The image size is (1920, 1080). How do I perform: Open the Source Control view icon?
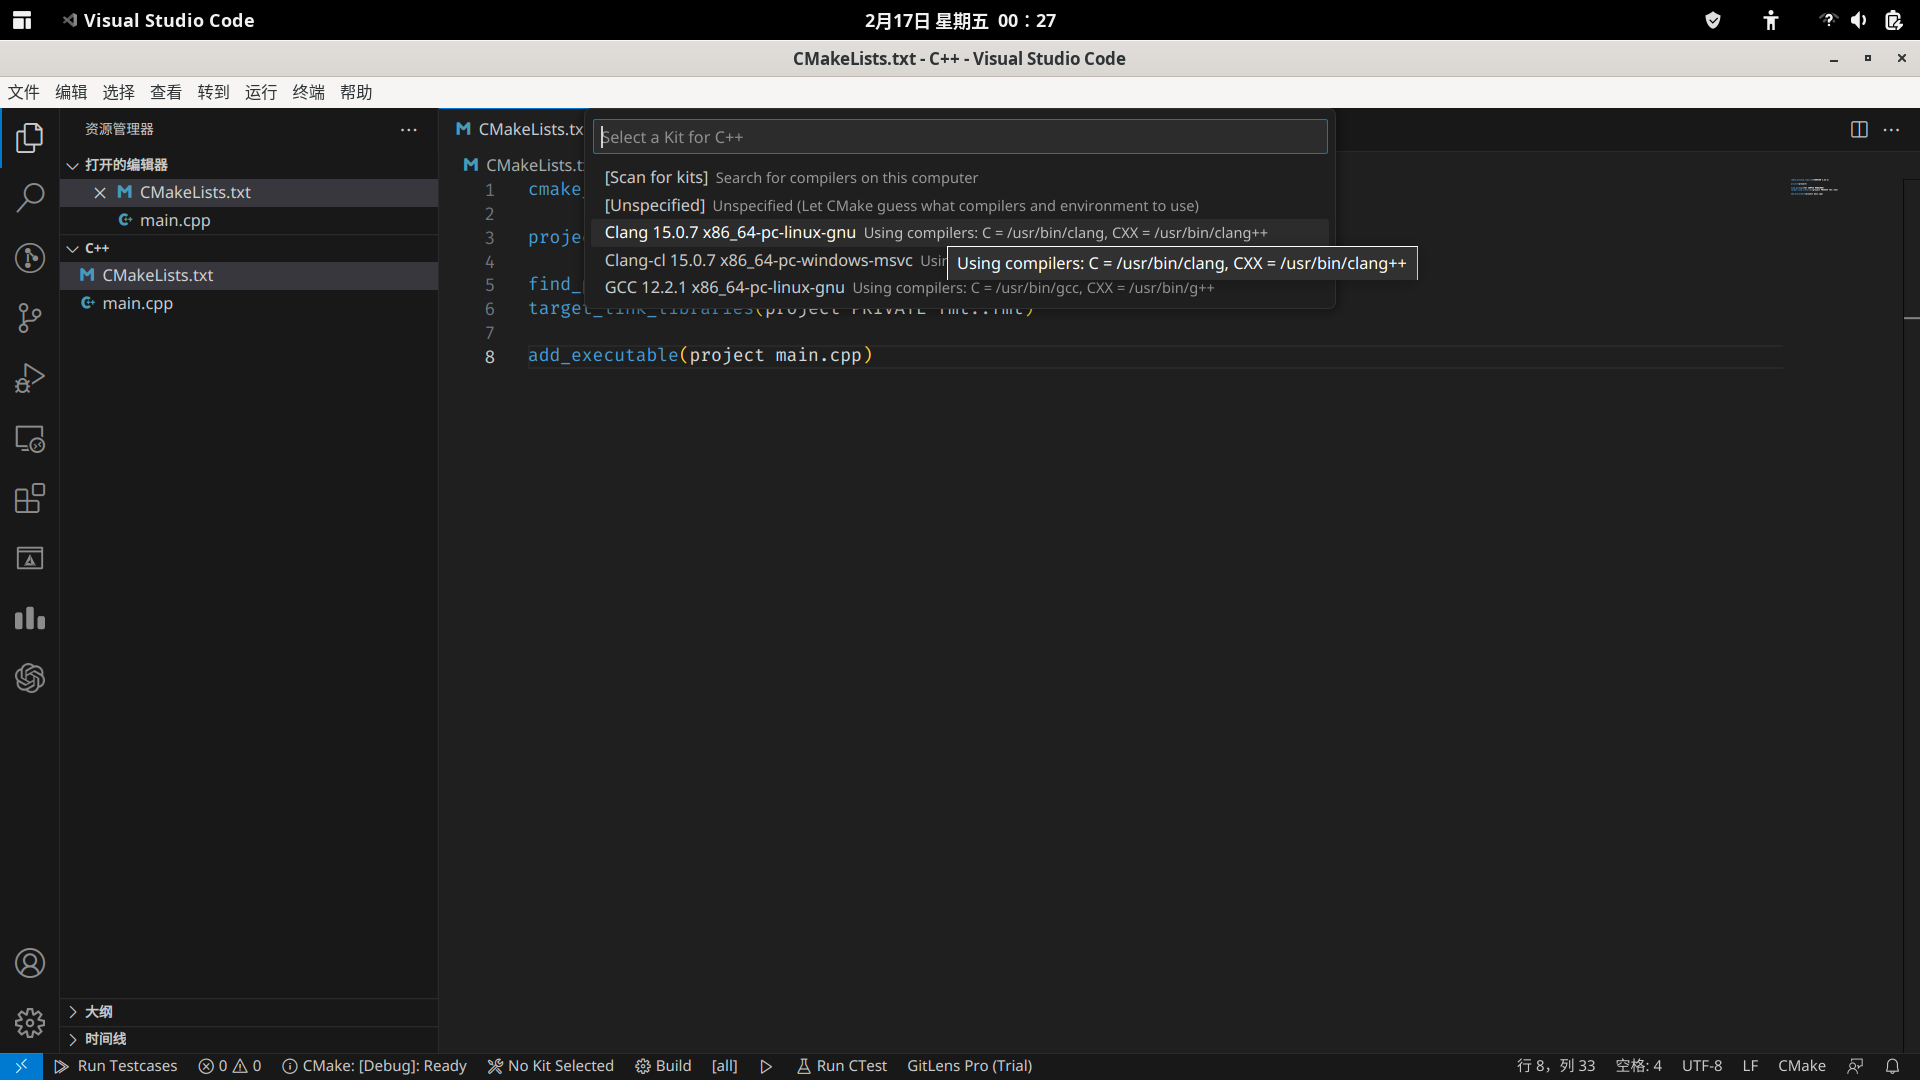[30, 318]
